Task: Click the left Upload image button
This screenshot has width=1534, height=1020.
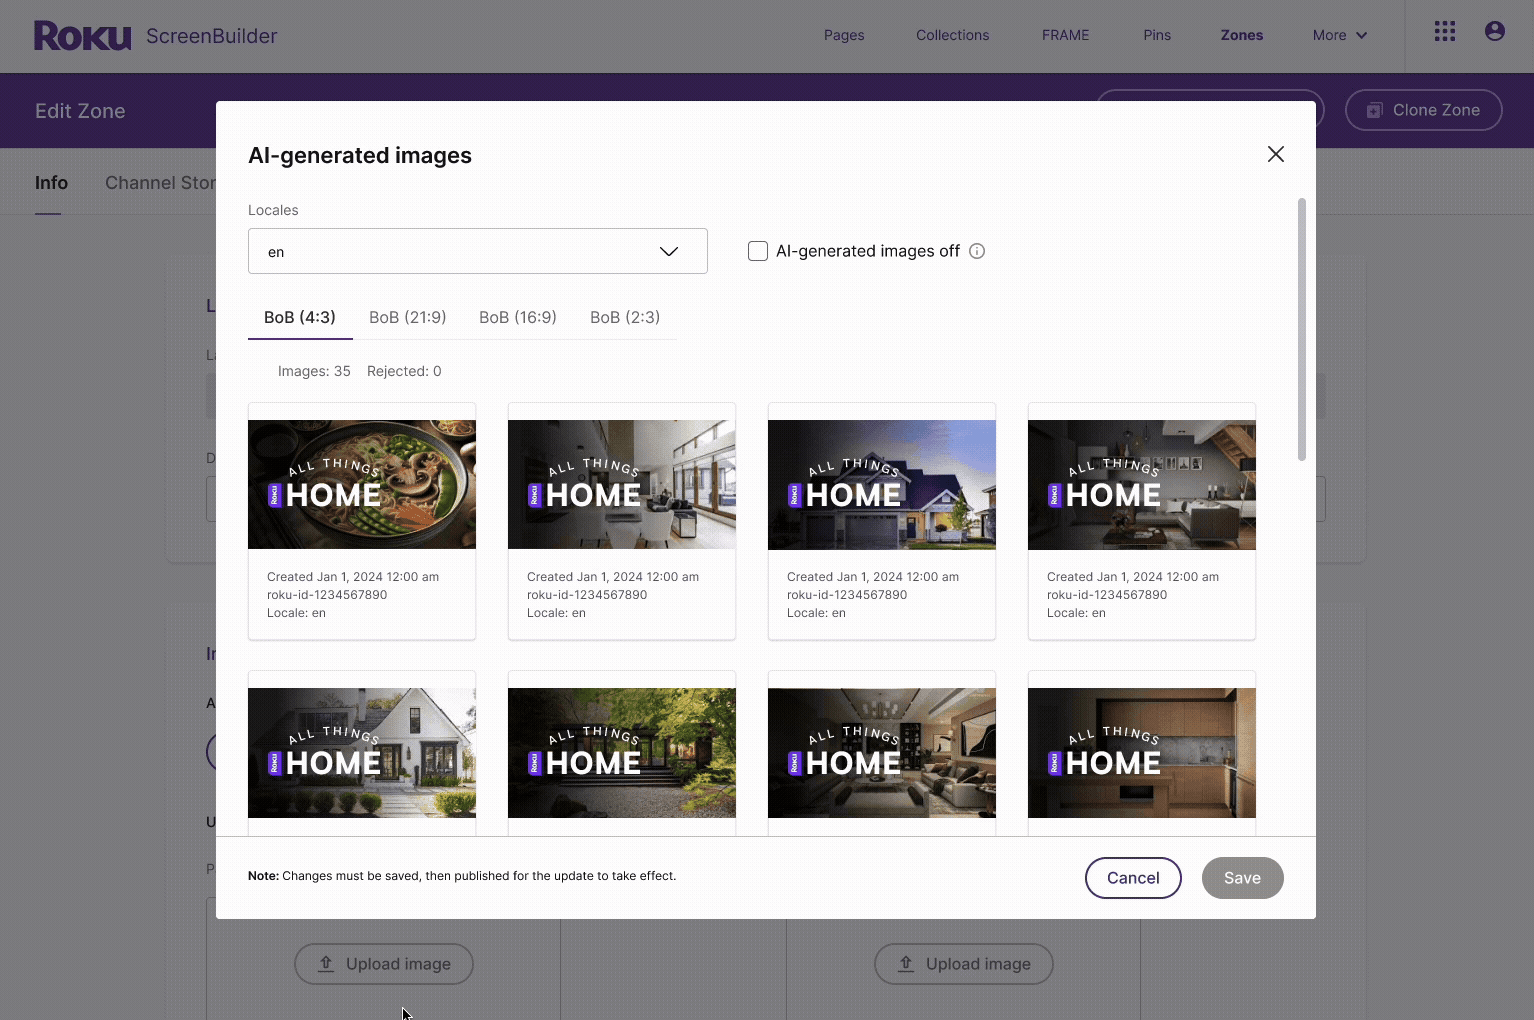Action: (x=384, y=964)
